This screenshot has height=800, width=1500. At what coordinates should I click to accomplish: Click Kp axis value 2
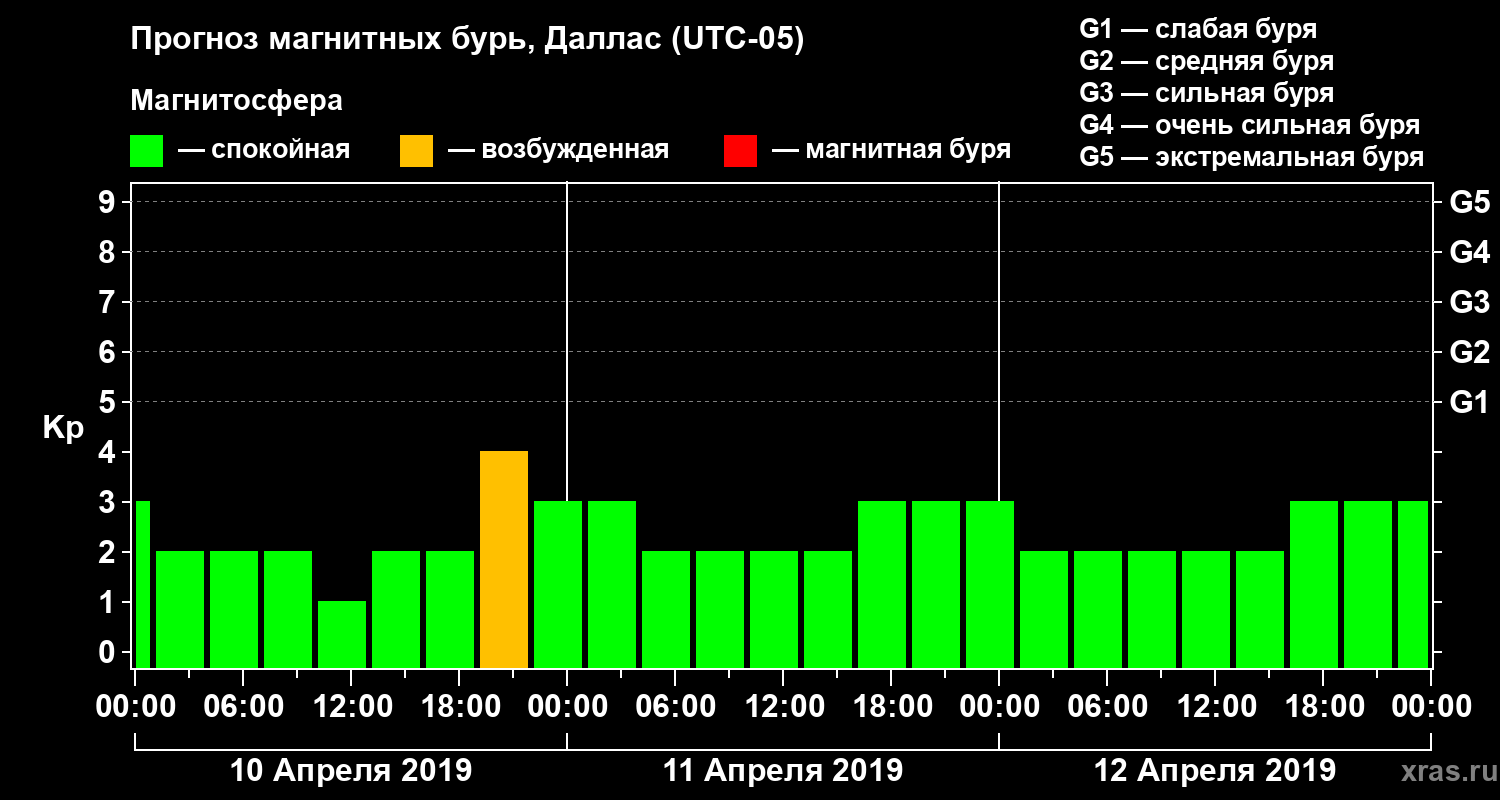(109, 552)
